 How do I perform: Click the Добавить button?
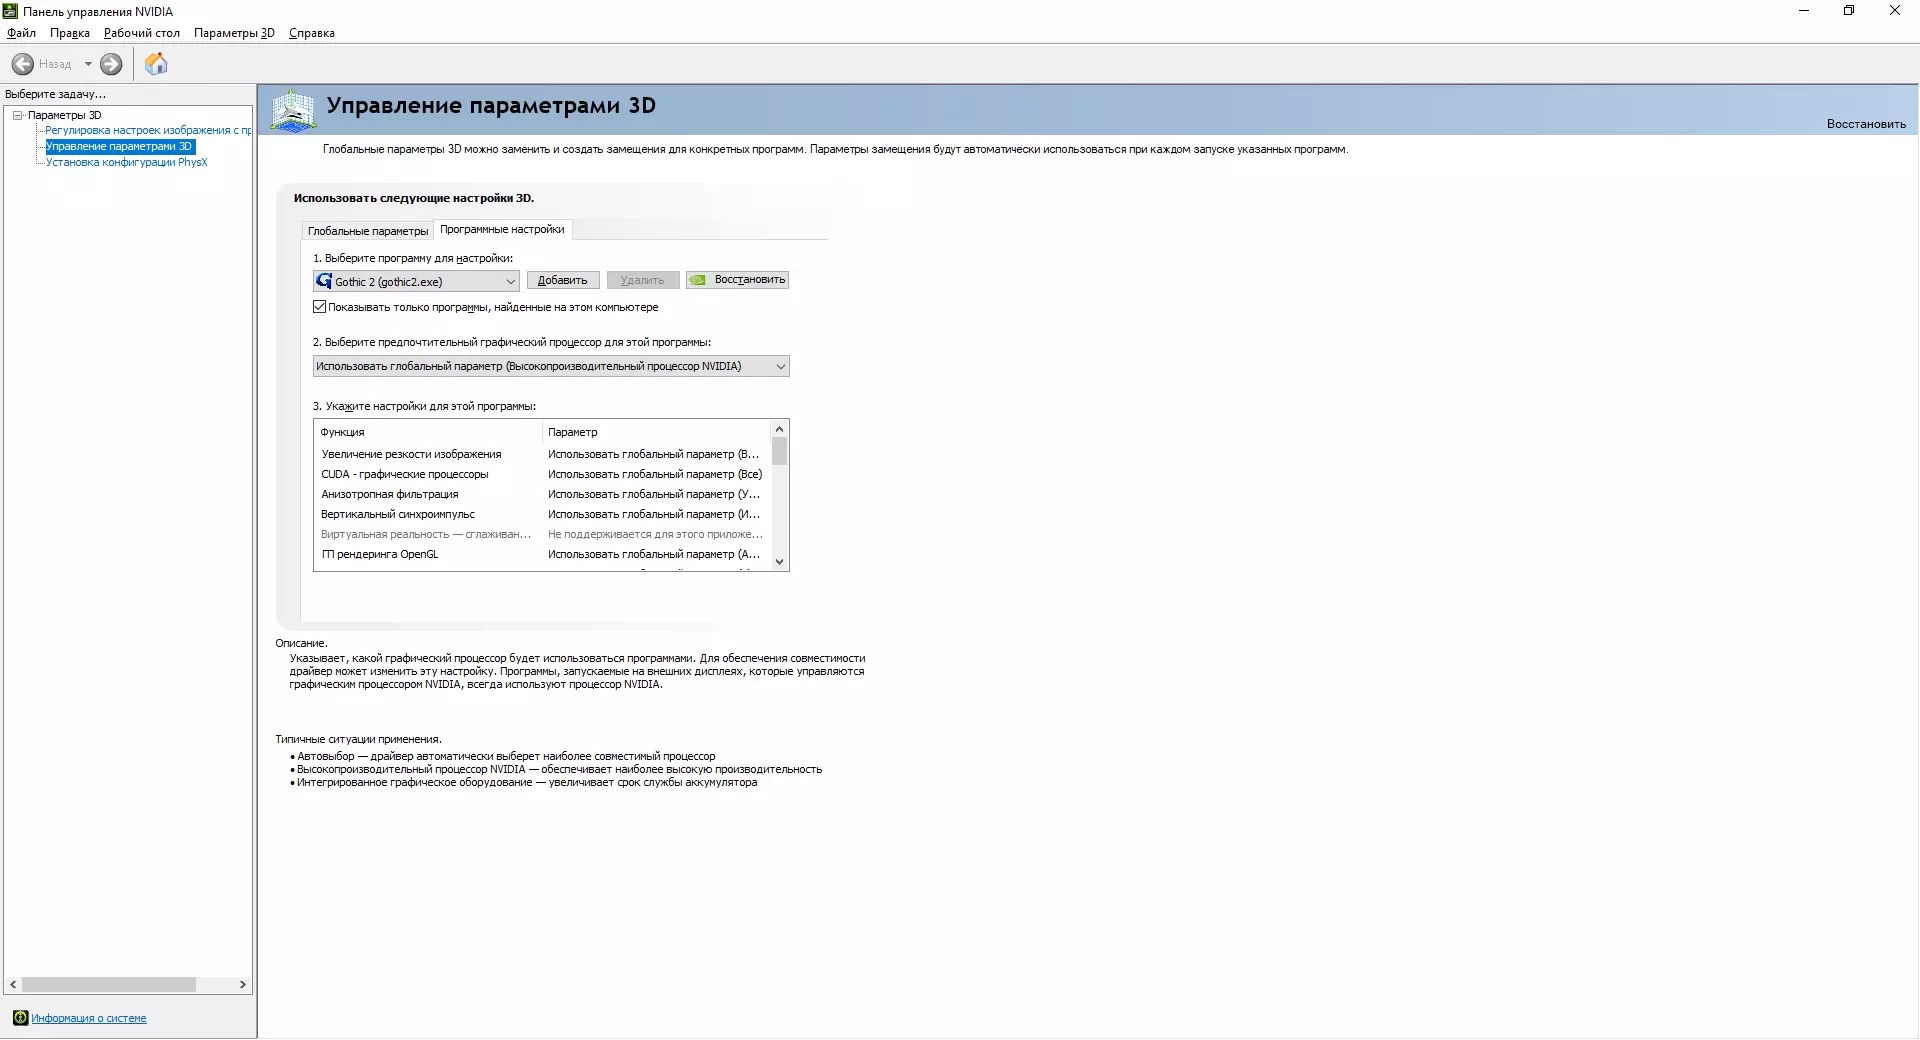pyautogui.click(x=563, y=280)
